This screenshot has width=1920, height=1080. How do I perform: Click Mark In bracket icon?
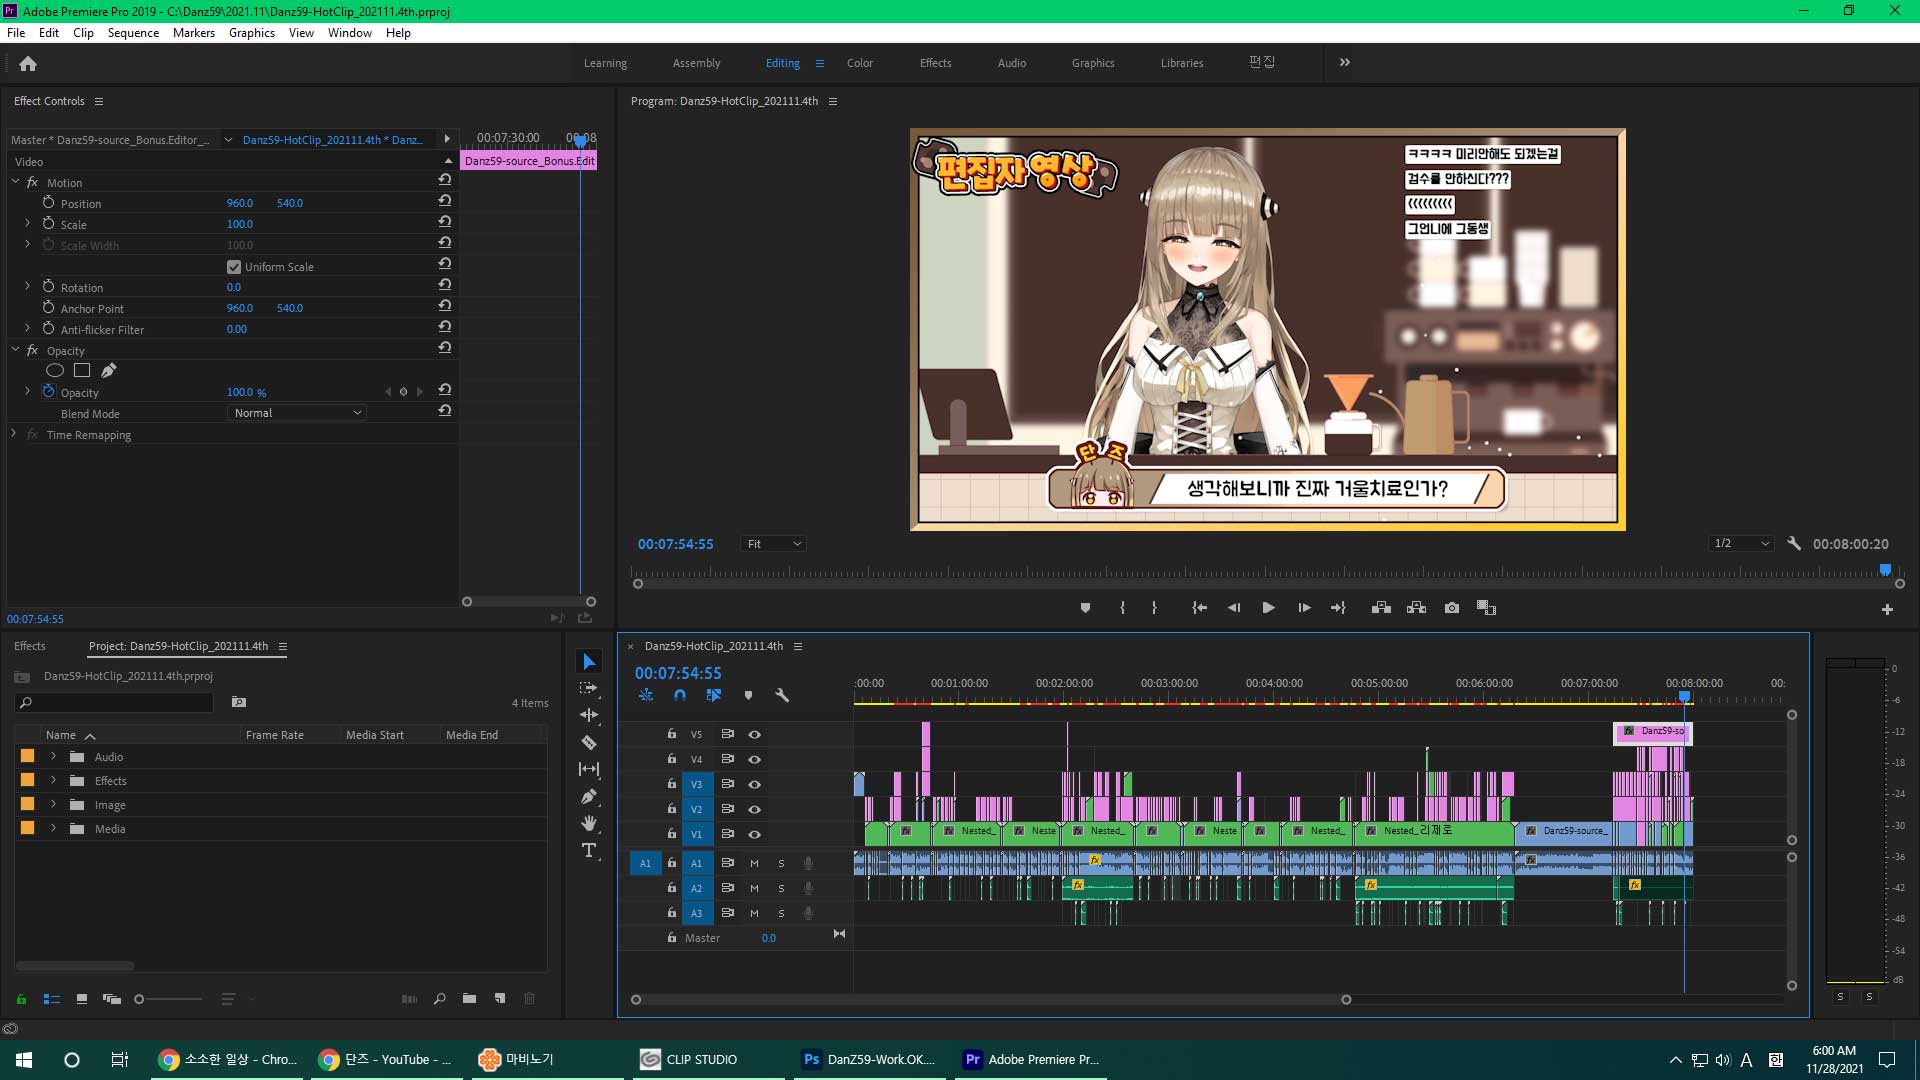click(1122, 608)
